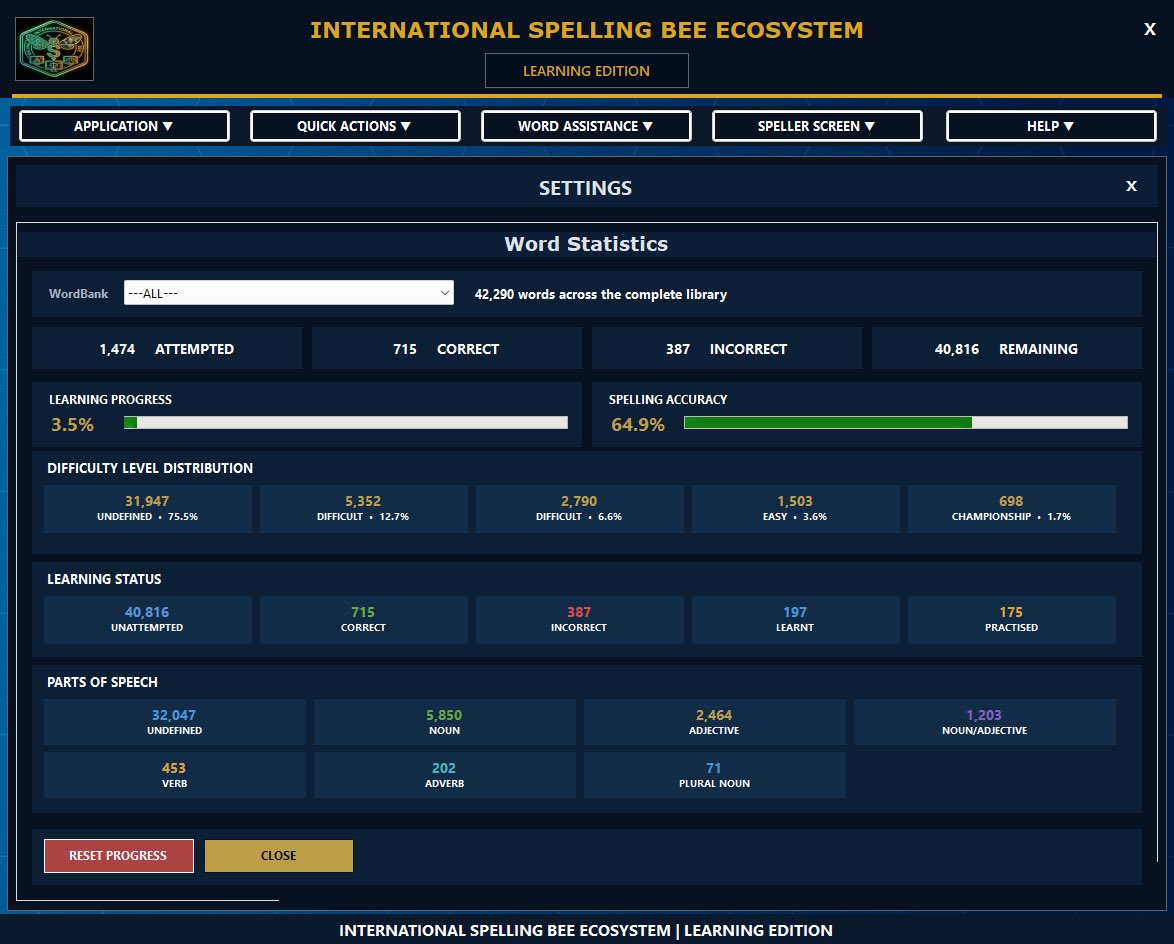
Task: Click the LEARNING EDITION badge
Action: (x=586, y=70)
